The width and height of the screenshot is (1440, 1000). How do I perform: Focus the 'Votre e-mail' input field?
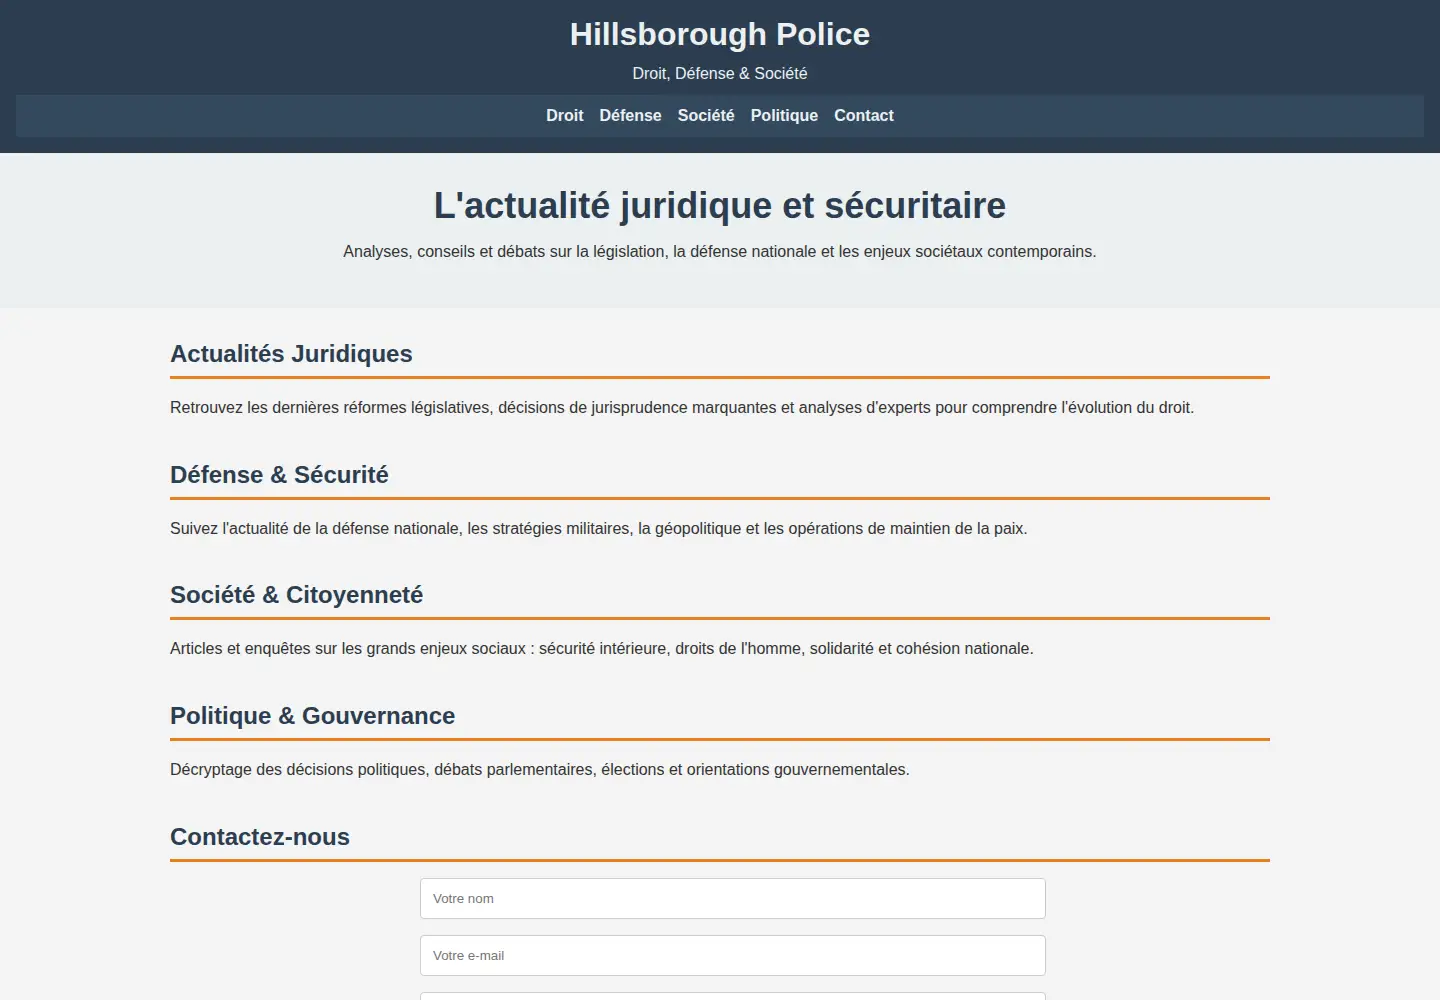733,955
